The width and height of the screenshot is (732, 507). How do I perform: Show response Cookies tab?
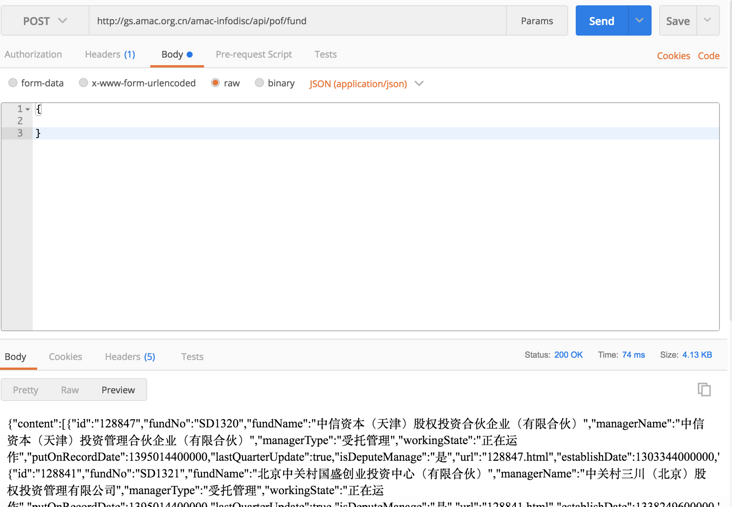pos(66,357)
